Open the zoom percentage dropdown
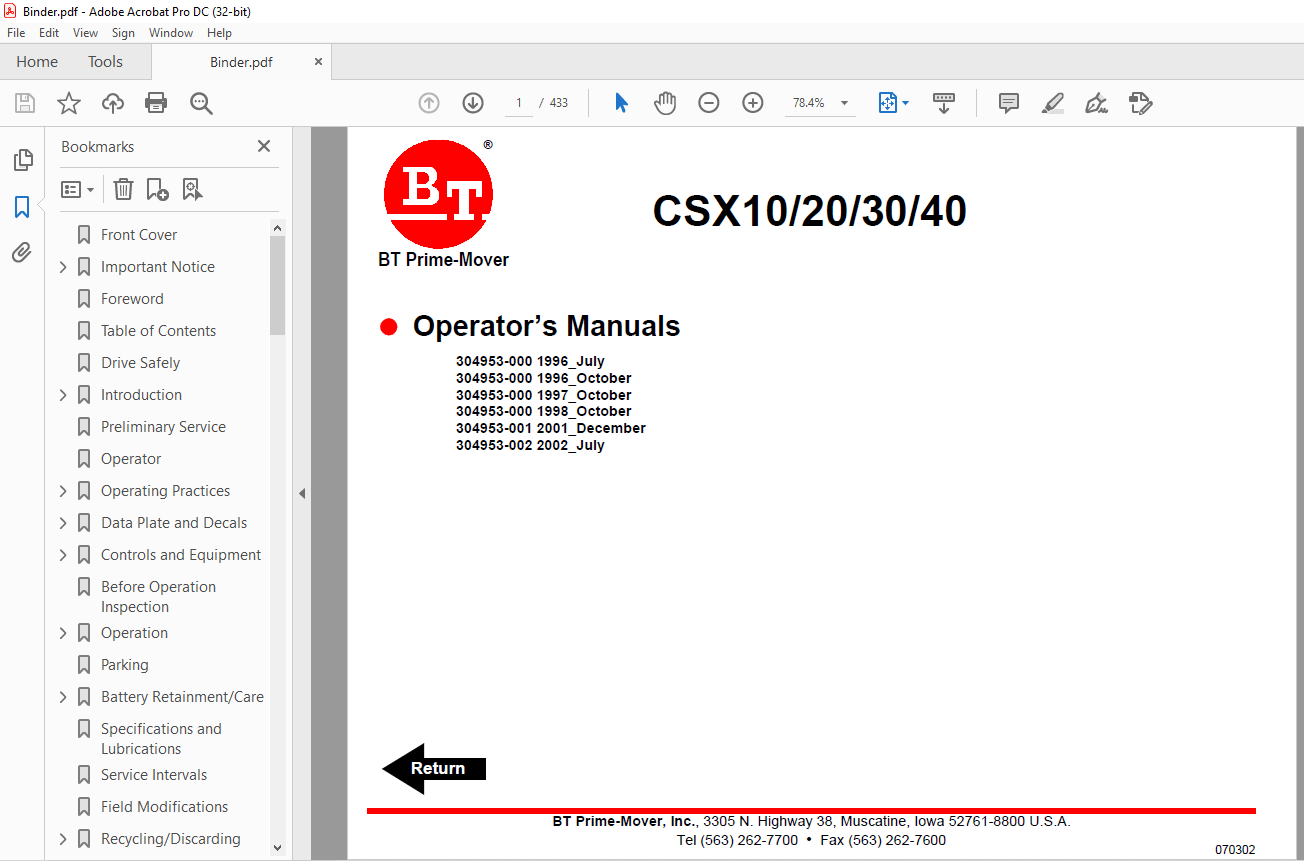 pos(844,103)
